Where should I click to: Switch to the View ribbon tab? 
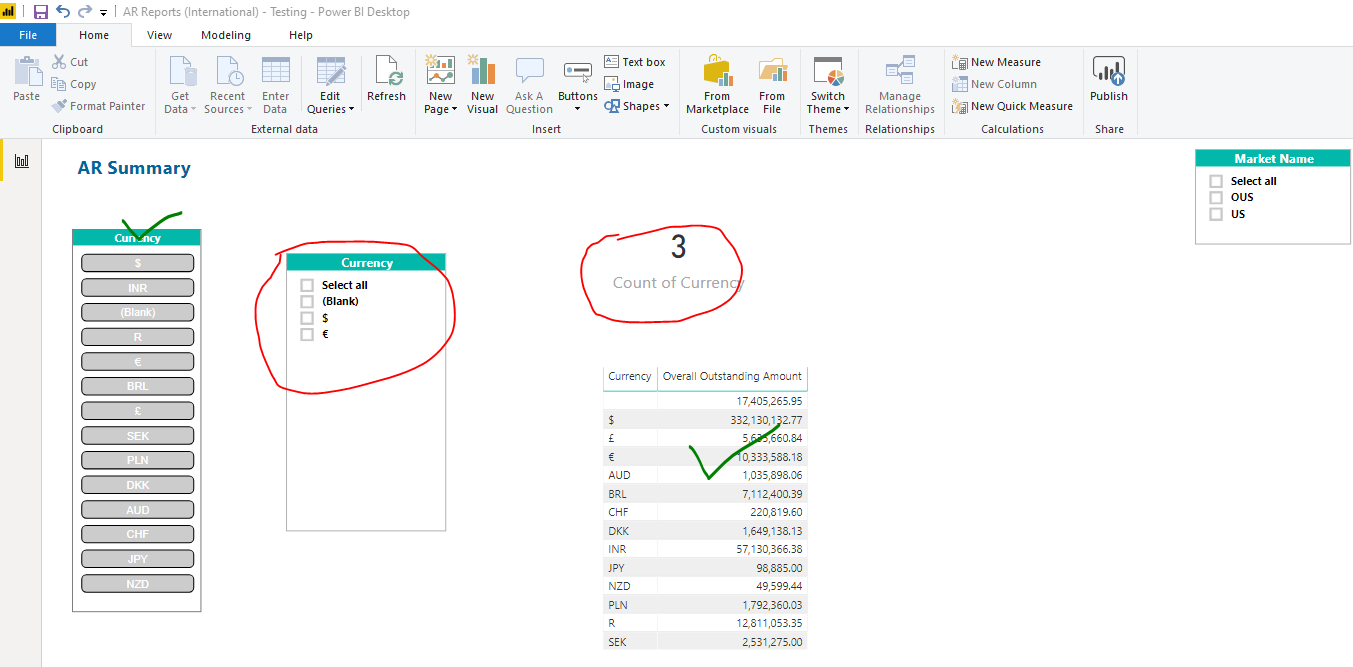point(159,35)
